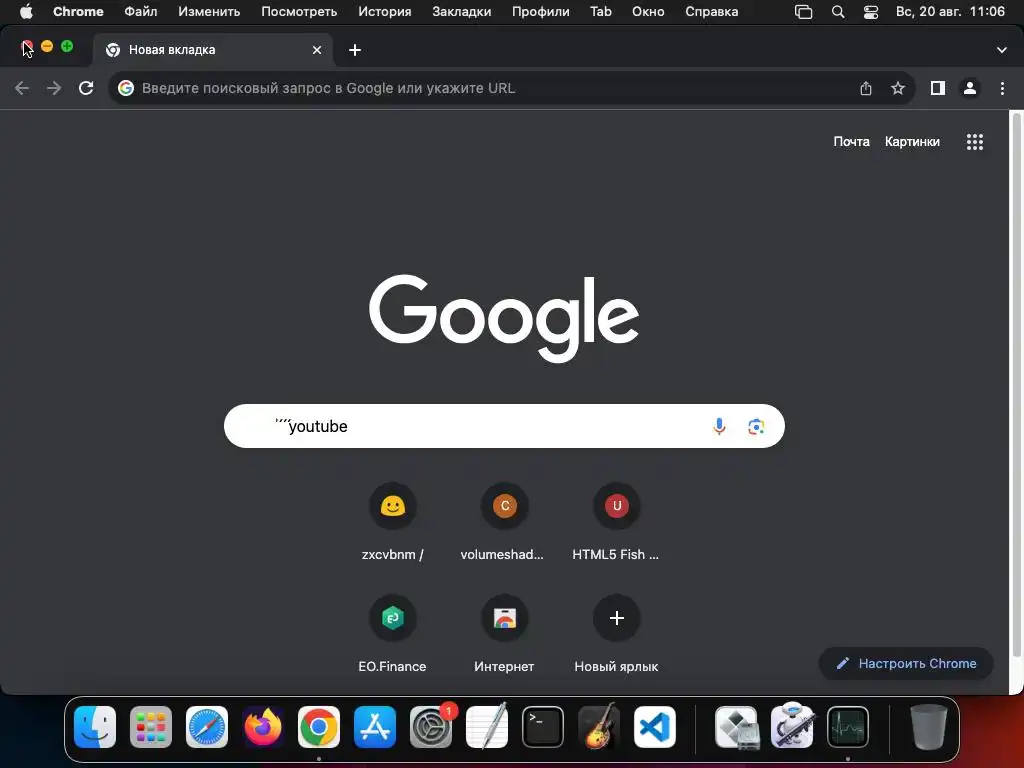This screenshot has width=1024, height=768.
Task: Open Finder from the Dock
Action: click(x=95, y=727)
